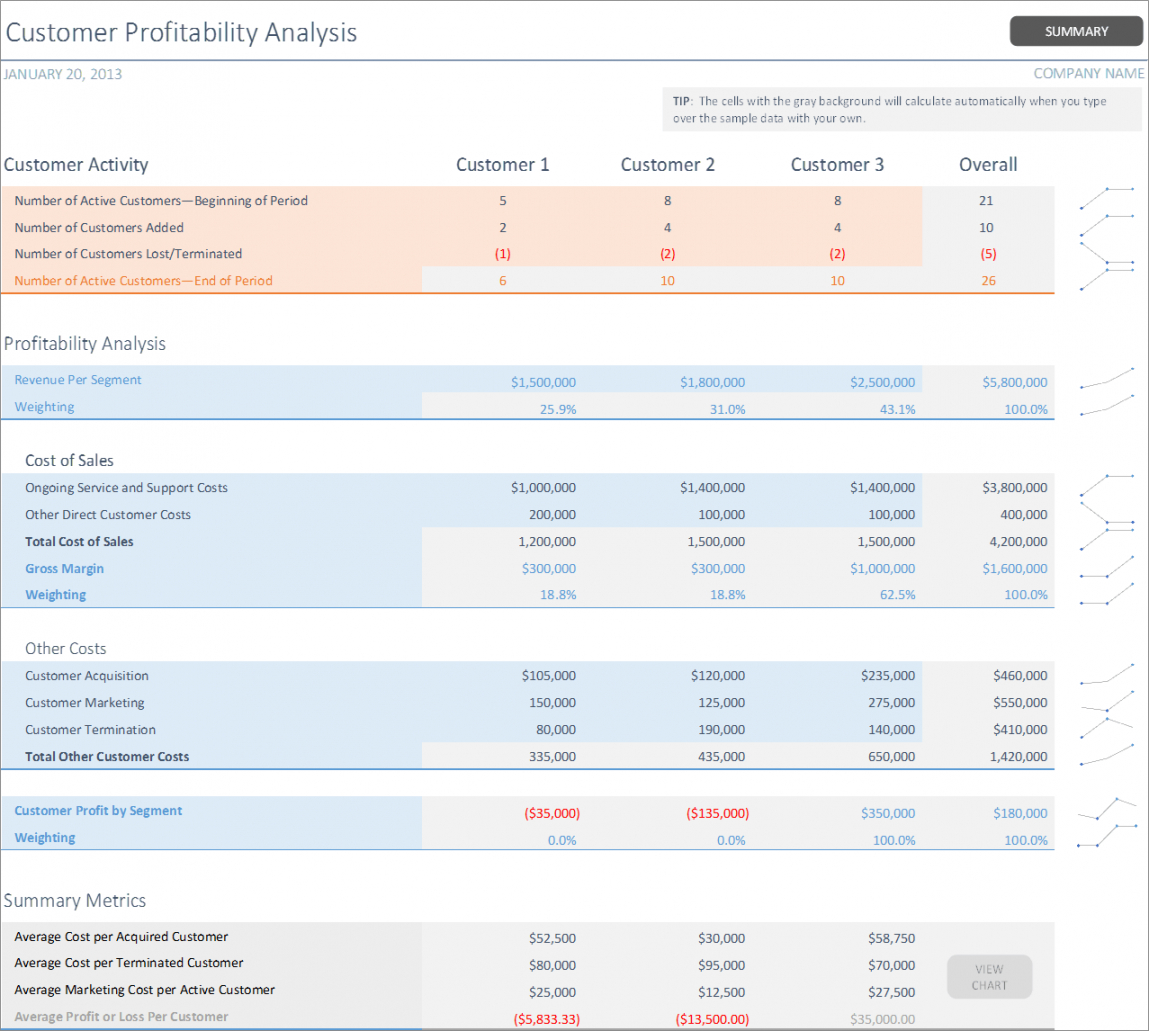
Task: Select the Gross Margin sparkline
Action: (1106, 568)
